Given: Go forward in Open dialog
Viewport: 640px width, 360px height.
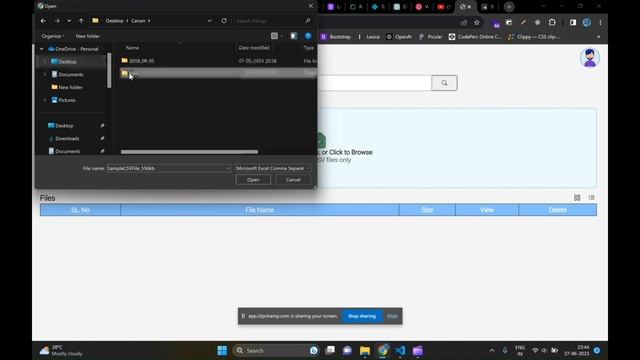Looking at the screenshot, I should pos(57,21).
